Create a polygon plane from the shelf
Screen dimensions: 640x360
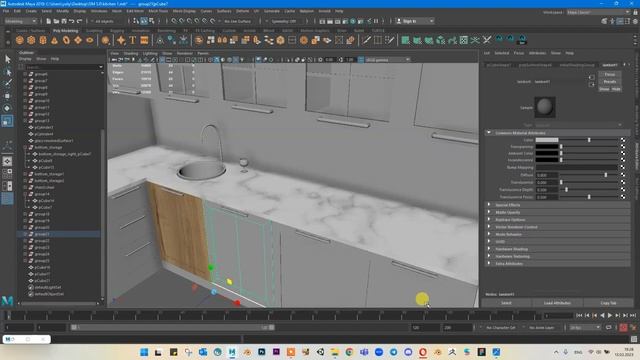(x=78, y=40)
